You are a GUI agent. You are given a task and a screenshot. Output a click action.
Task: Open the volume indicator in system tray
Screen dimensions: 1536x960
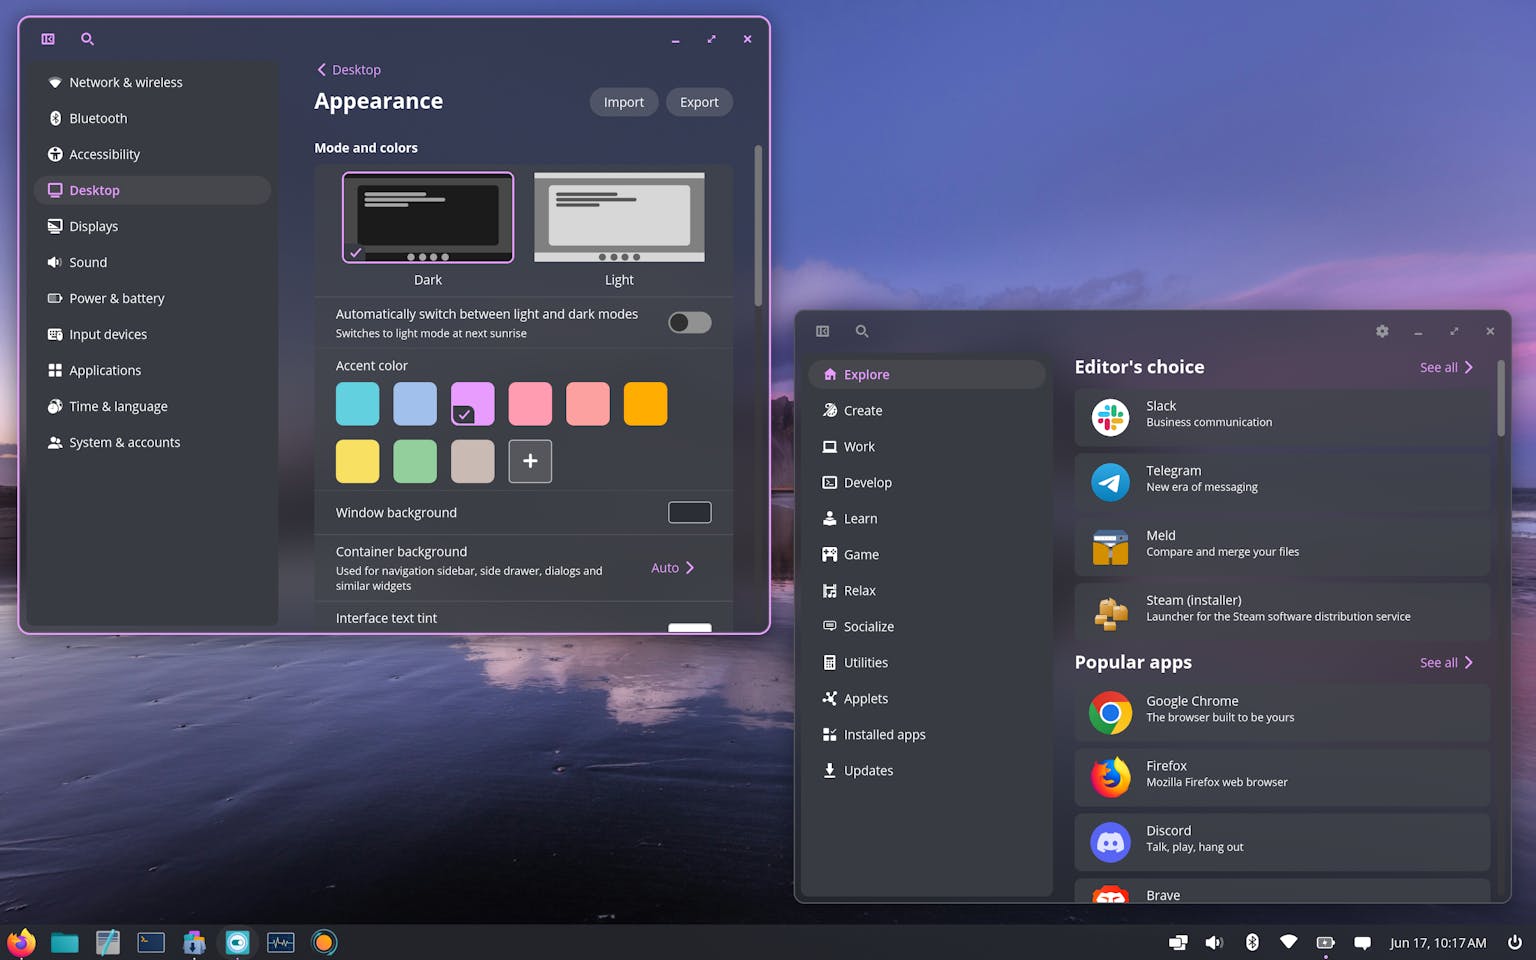click(x=1214, y=942)
